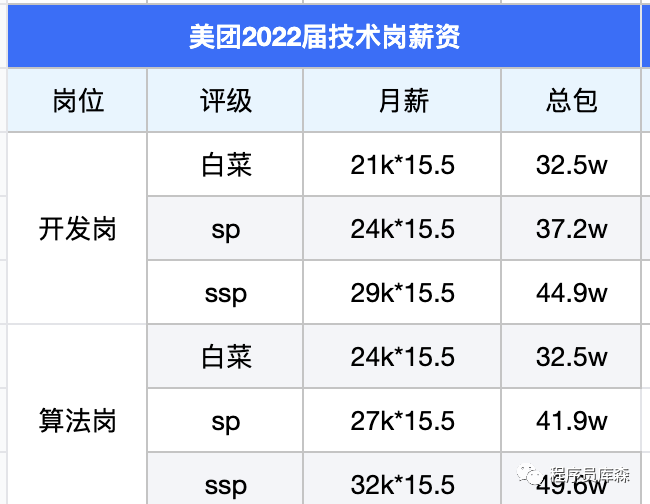Click the 月薪 column header
Screen dimensions: 650x504
pos(403,101)
